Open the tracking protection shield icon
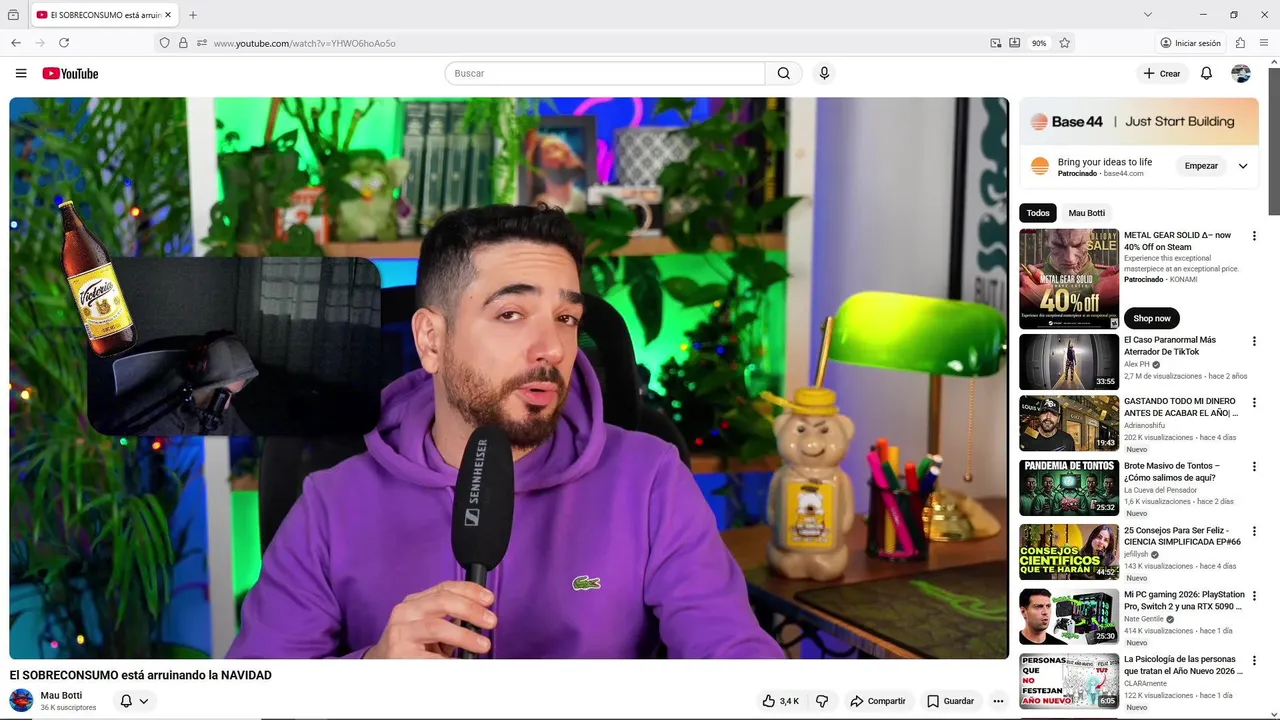The image size is (1280, 720). (x=165, y=43)
